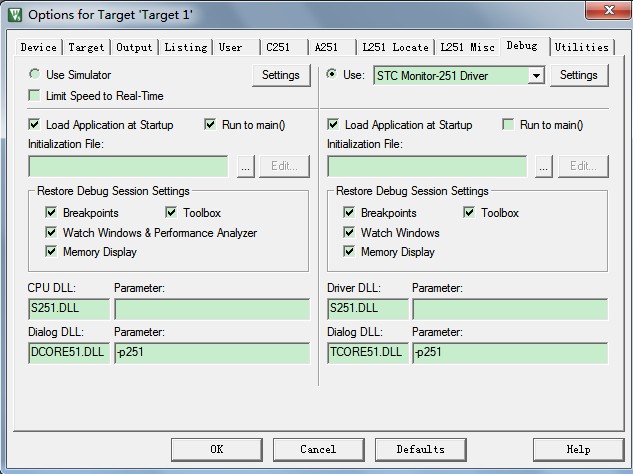Select the Listing tab

[185, 47]
